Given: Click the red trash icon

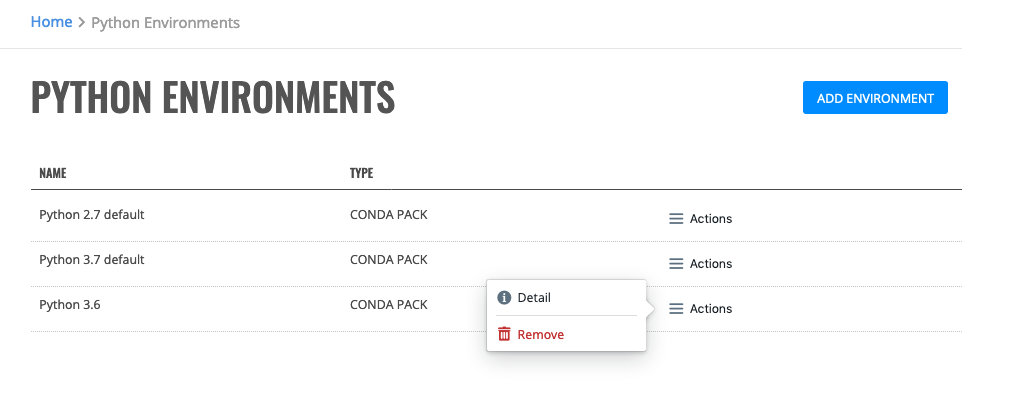Looking at the screenshot, I should point(504,334).
